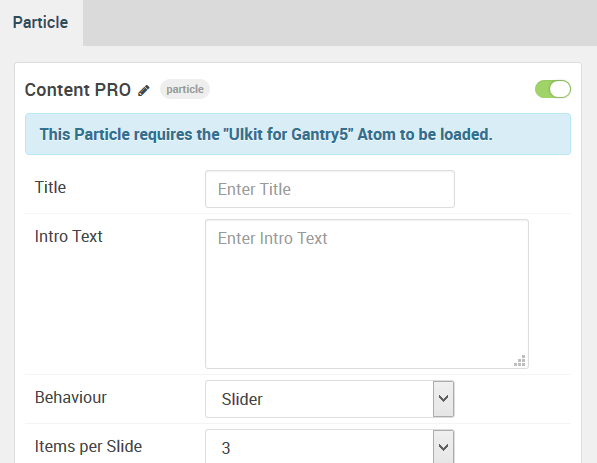Click the Content PRO heading text
Image resolution: width=597 pixels, height=463 pixels.
pos(78,90)
